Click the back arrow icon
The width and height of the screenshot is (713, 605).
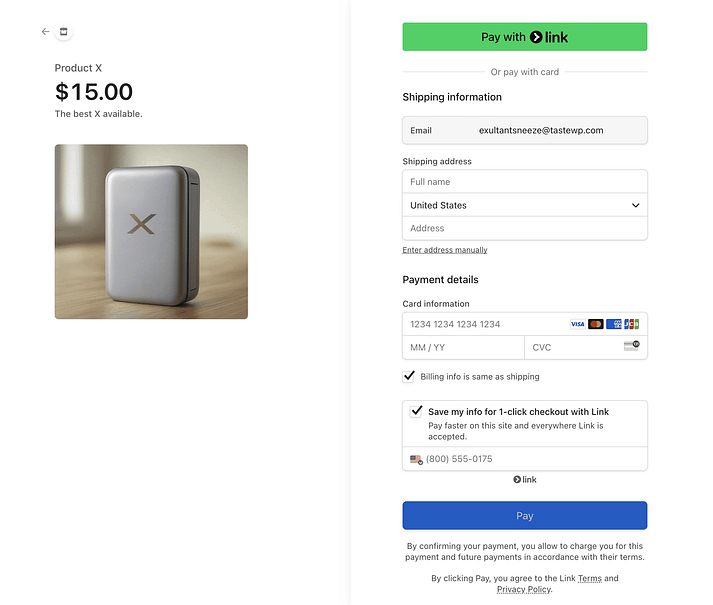tap(45, 32)
